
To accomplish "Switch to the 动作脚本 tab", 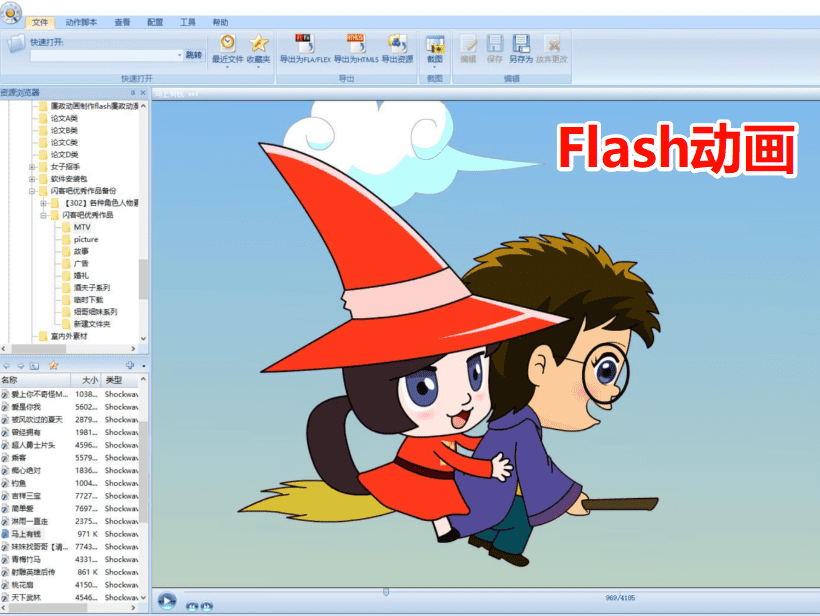I will click(81, 22).
